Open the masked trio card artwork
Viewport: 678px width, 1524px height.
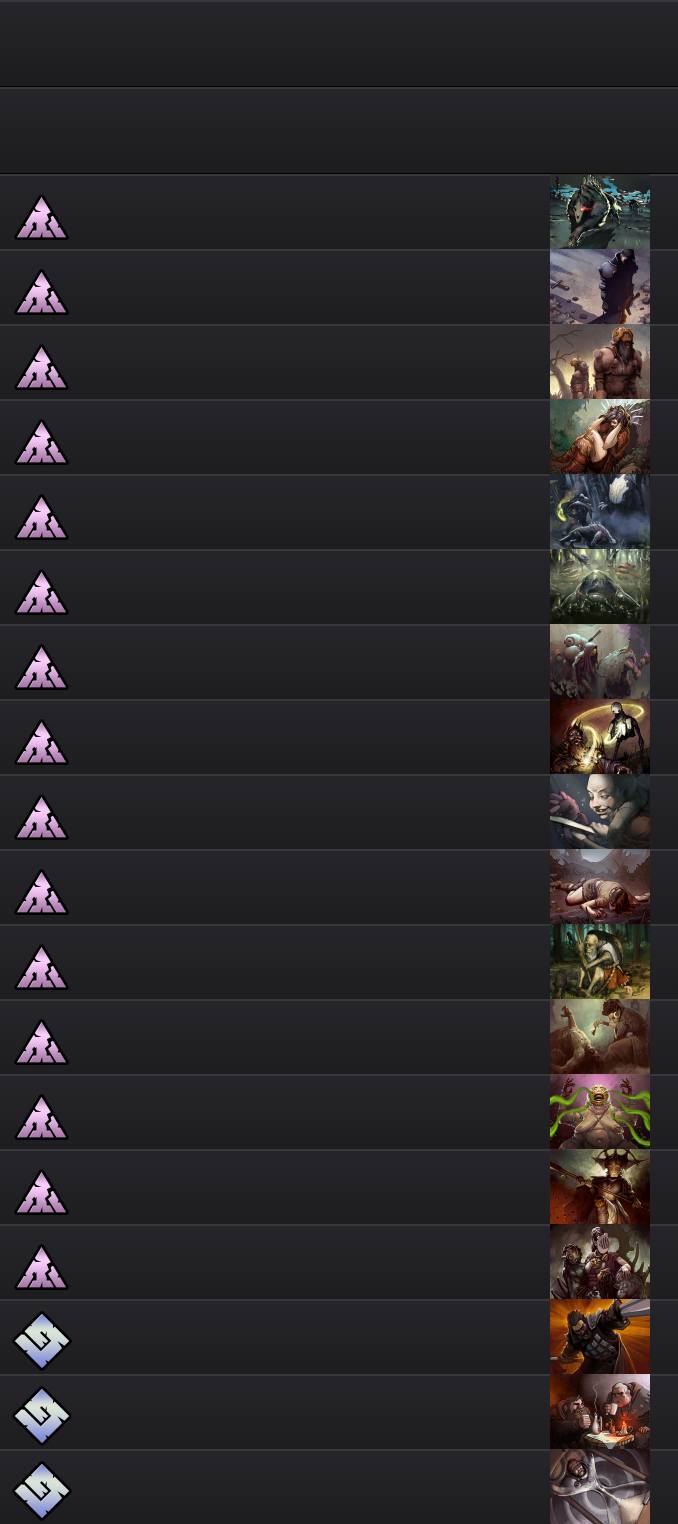pyautogui.click(x=600, y=1262)
